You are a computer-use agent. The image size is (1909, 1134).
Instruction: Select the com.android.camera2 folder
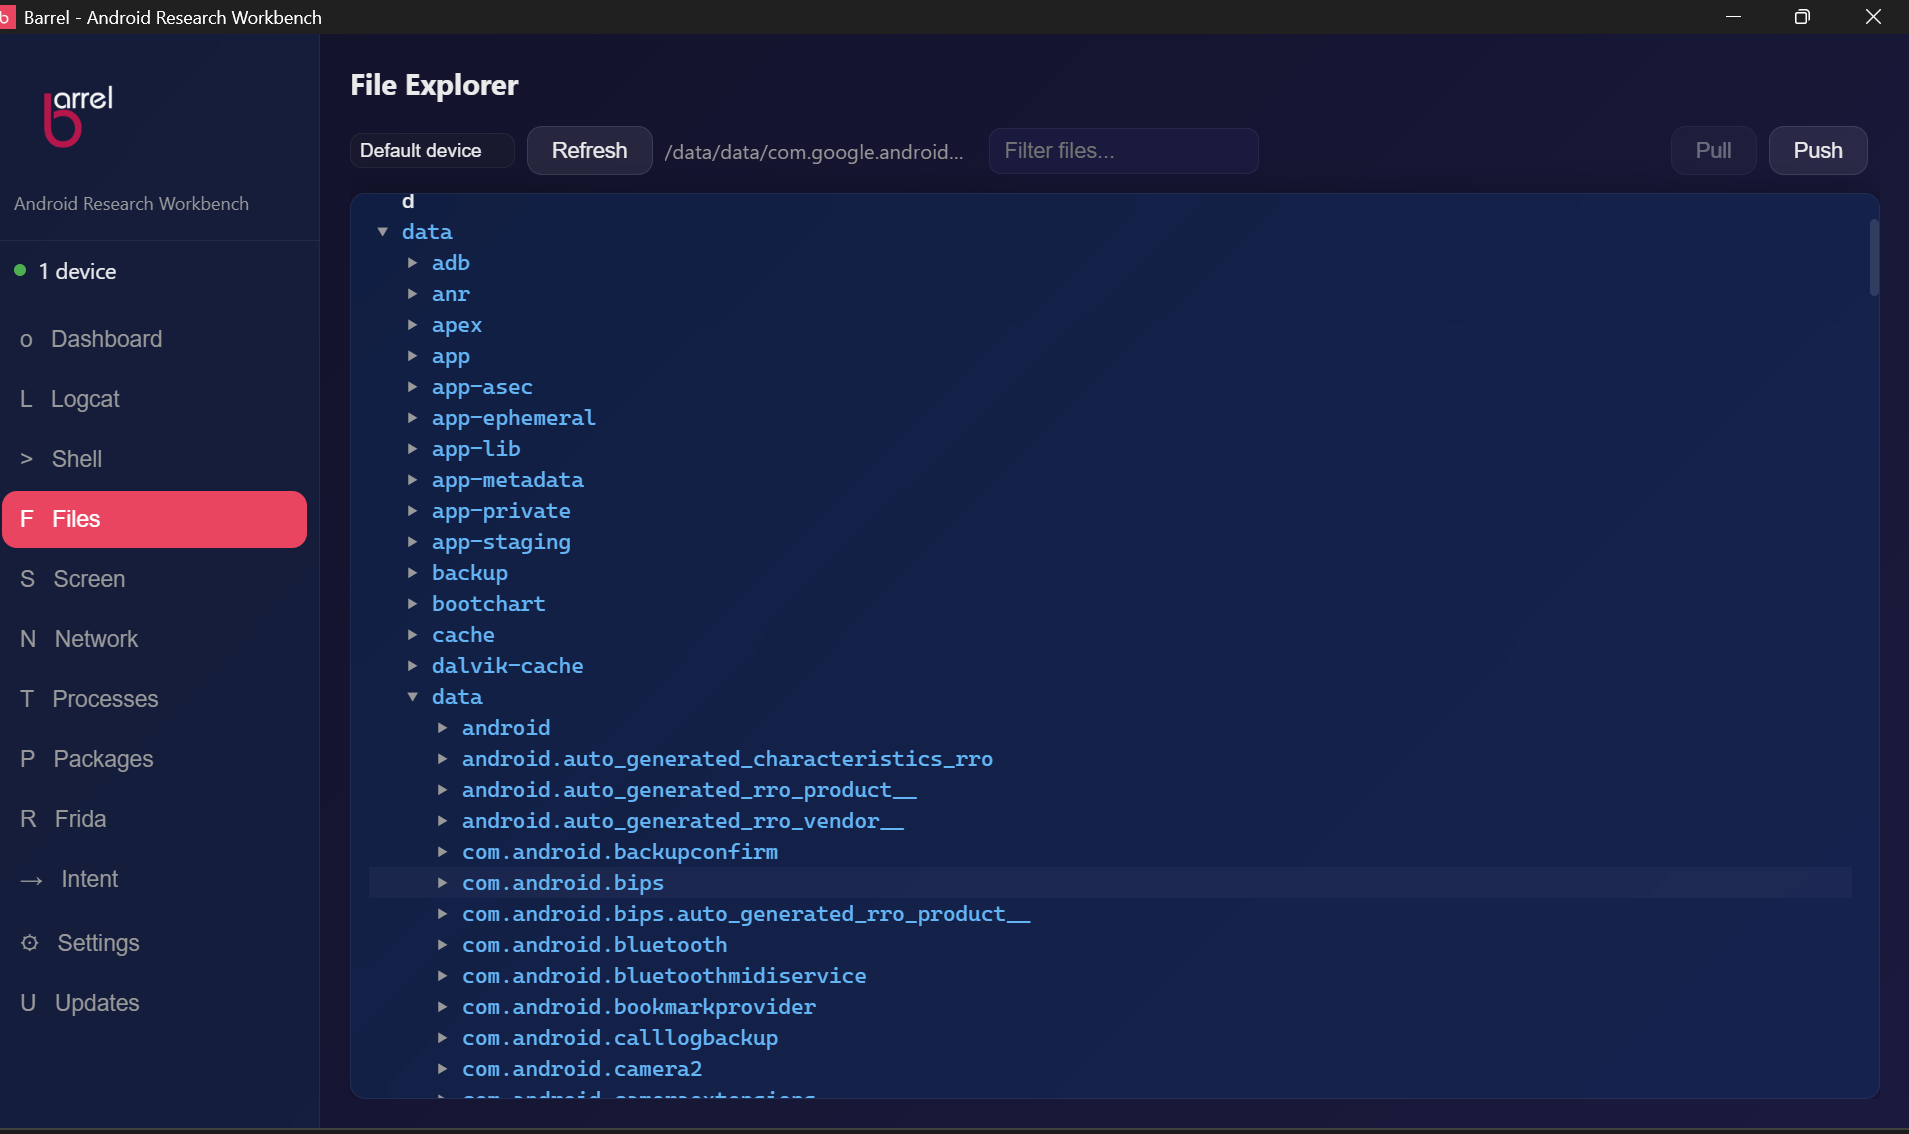coord(582,1069)
